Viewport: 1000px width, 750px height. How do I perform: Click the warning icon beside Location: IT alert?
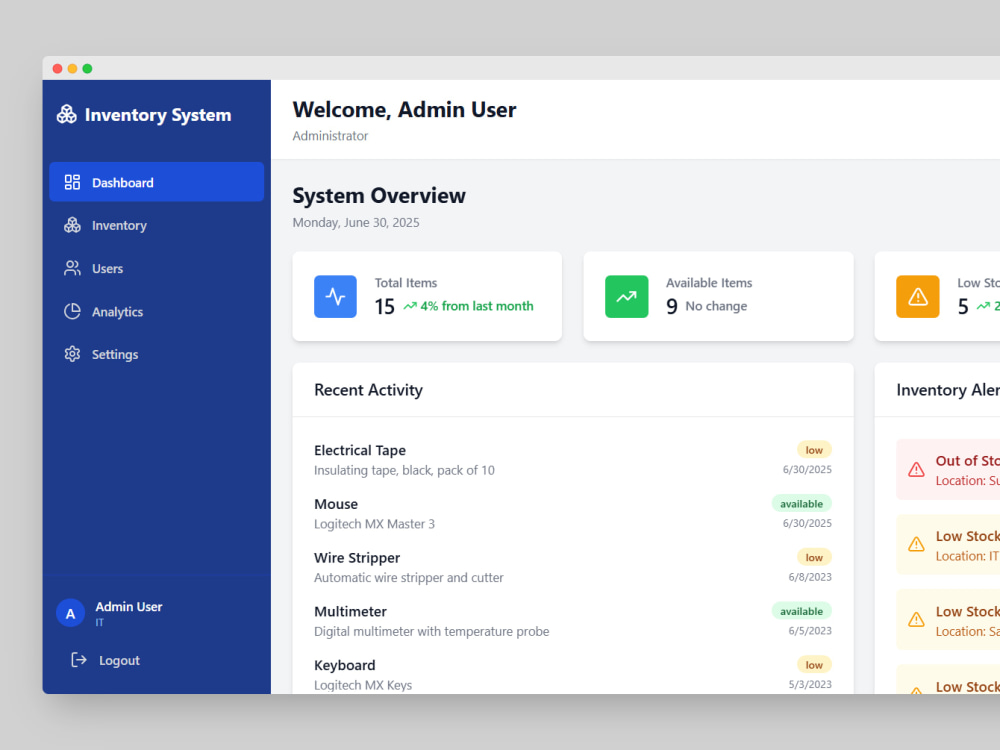point(916,544)
